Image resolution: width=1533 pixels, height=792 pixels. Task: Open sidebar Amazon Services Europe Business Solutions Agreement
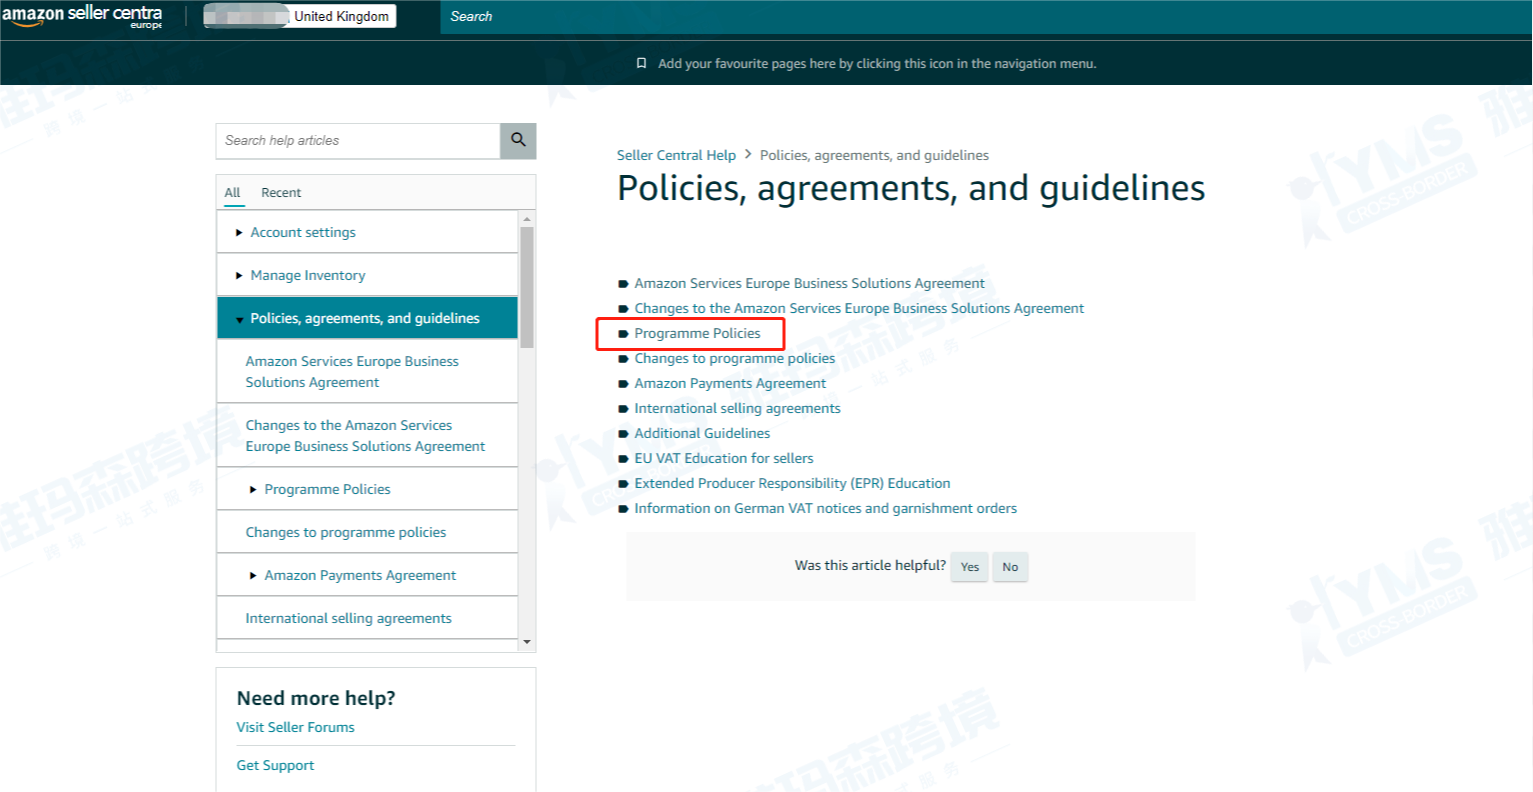352,372
